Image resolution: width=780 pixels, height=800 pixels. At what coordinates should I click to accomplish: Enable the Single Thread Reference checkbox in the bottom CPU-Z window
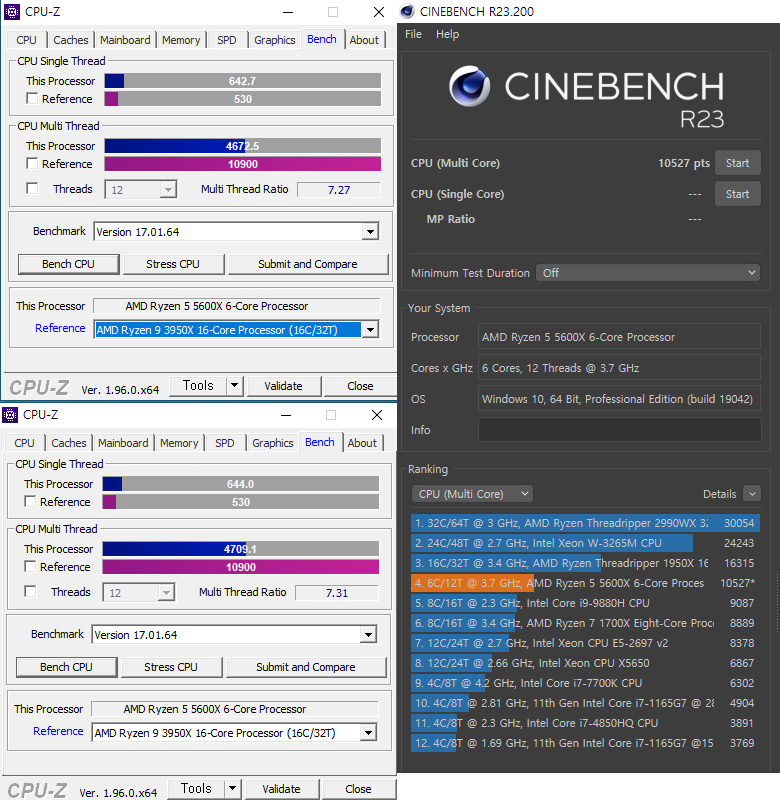(30, 501)
